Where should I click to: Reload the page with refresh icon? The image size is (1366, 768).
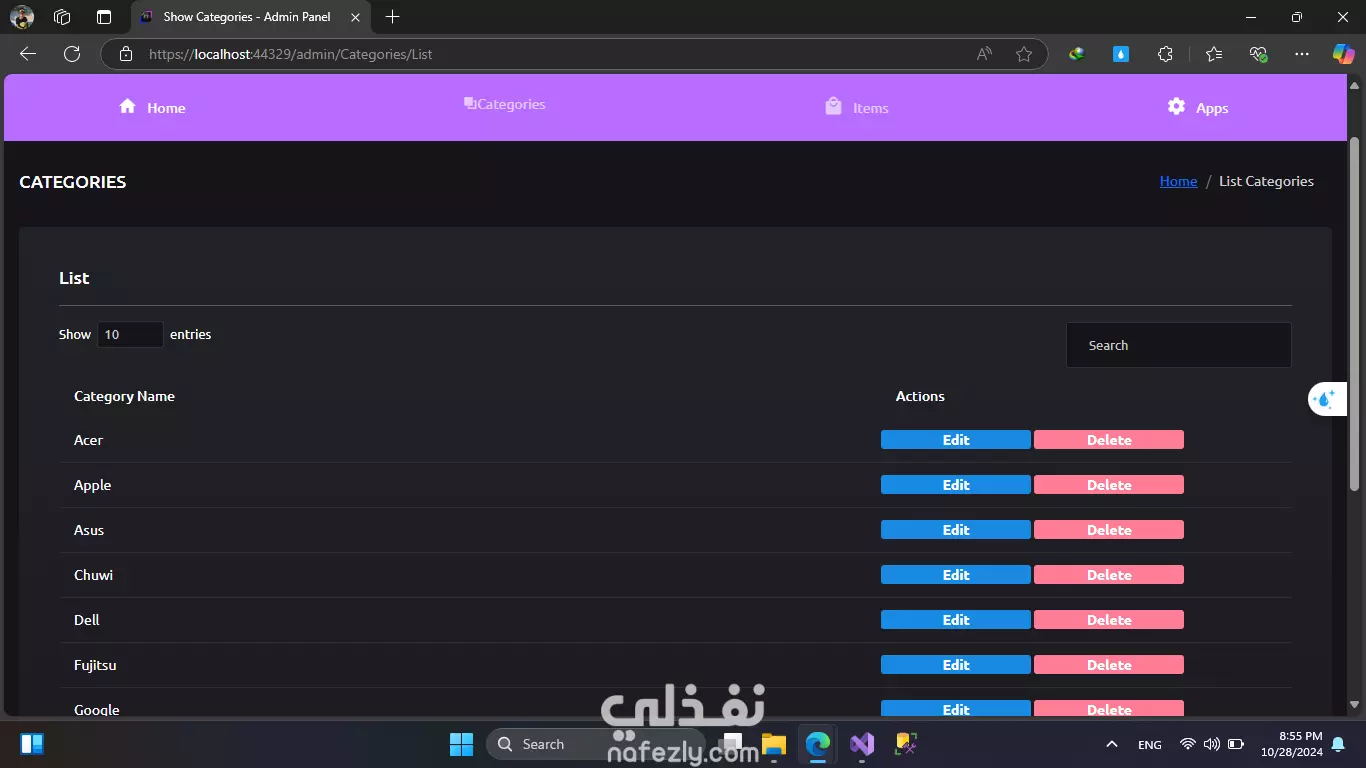click(x=72, y=54)
